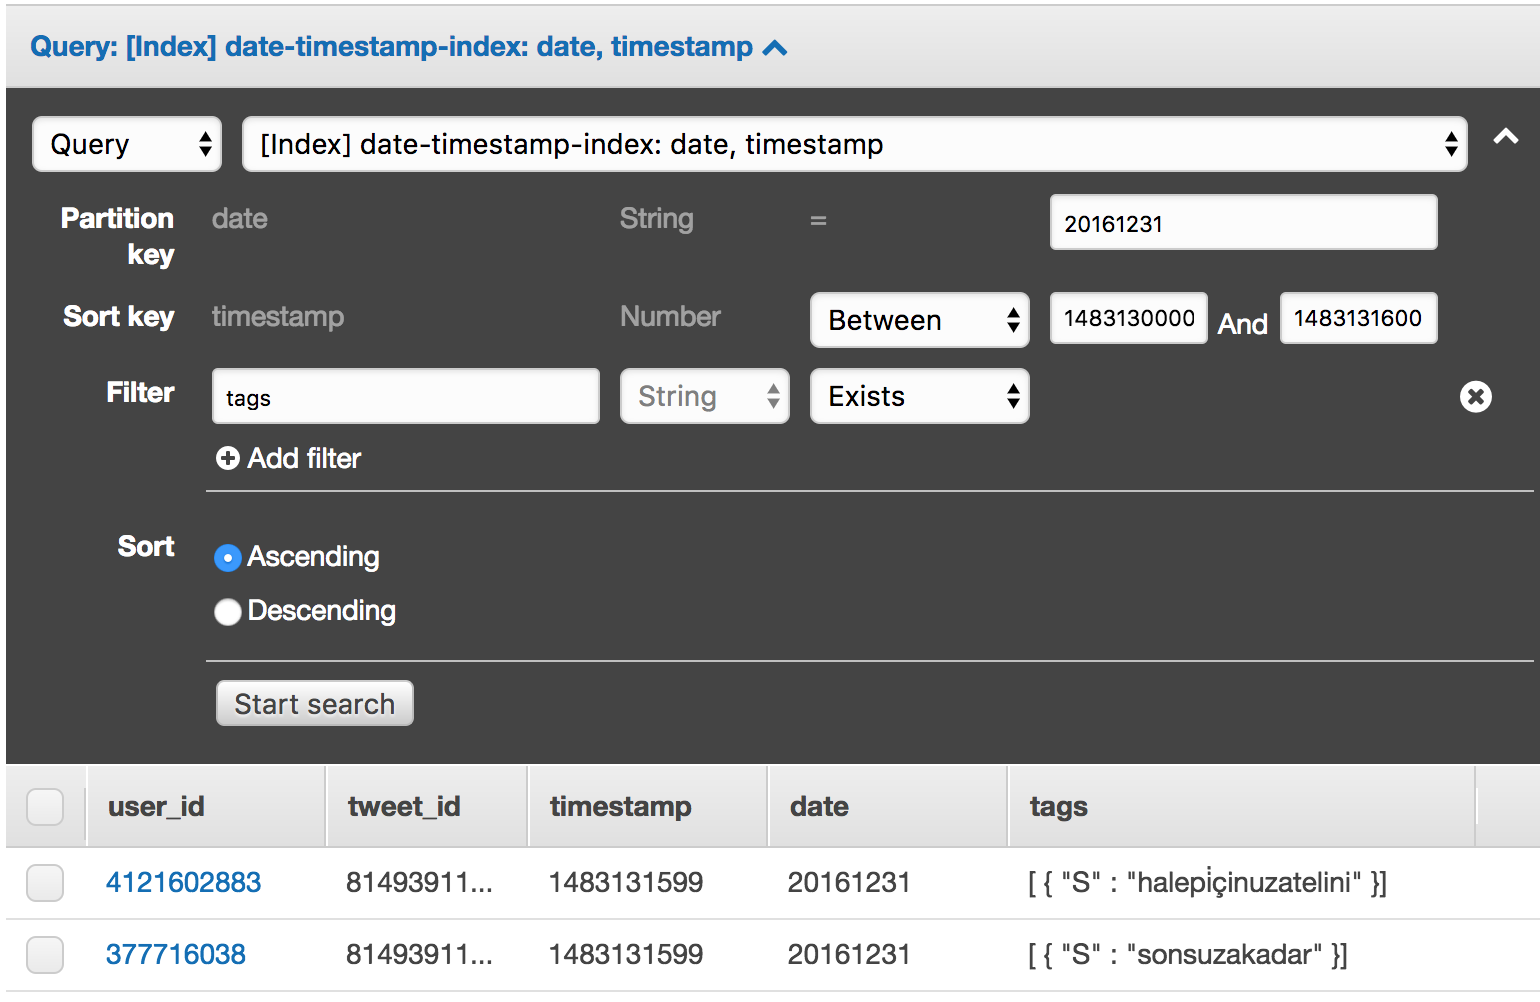Select the sonsuzakadar tags cell
Image resolution: width=1540 pixels, height=1002 pixels.
tap(1188, 954)
